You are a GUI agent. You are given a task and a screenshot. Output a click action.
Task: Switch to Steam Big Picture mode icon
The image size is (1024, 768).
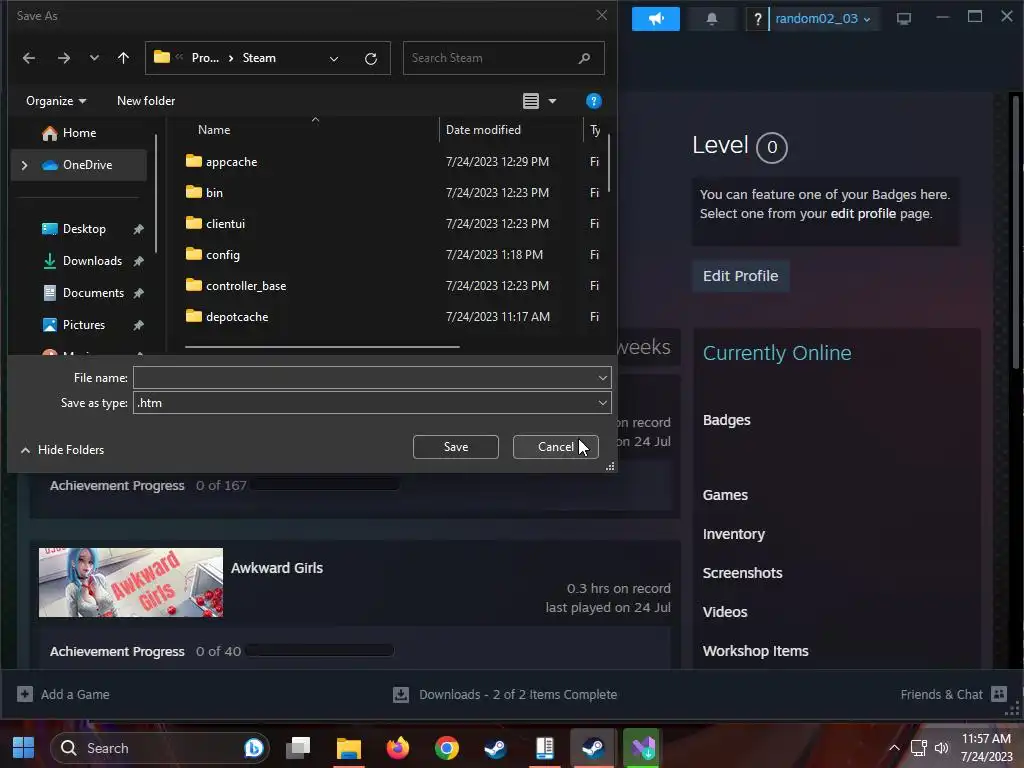tap(904, 19)
